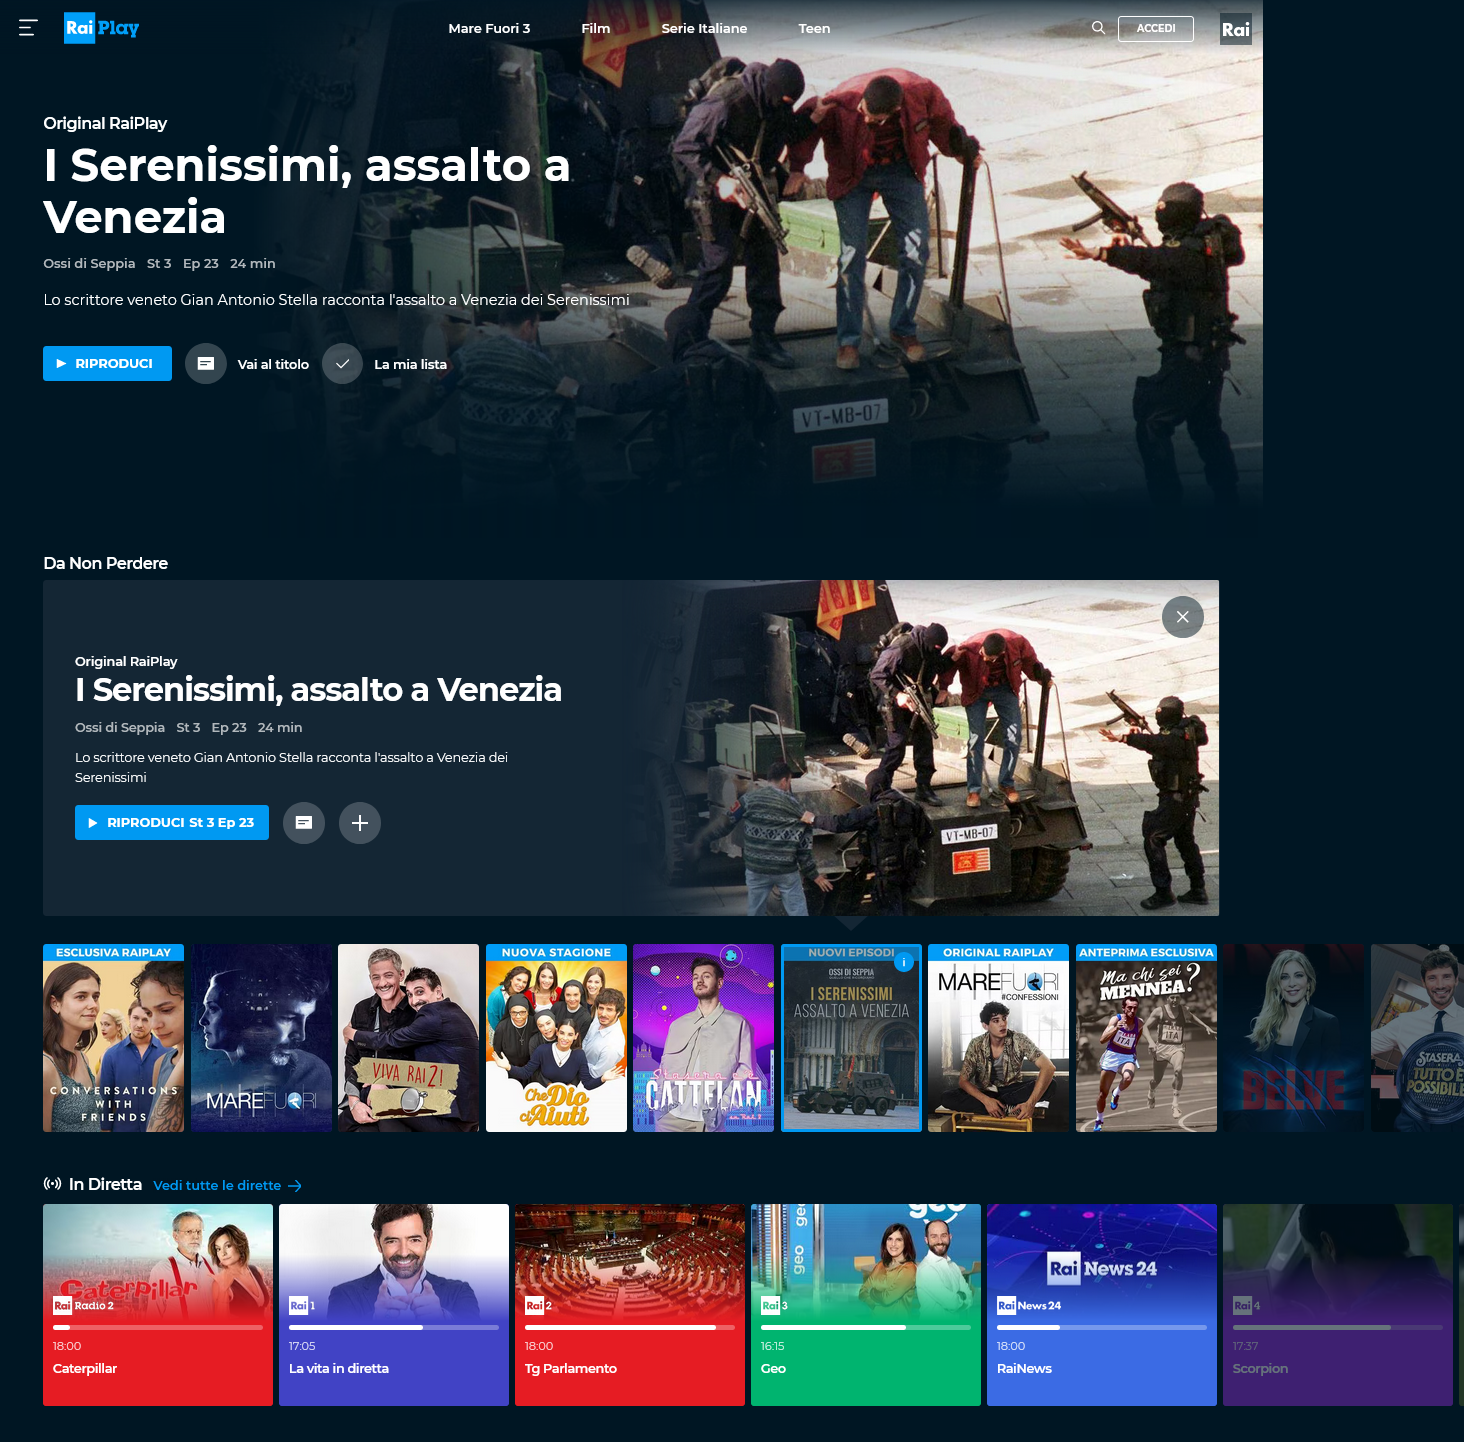Viewport: 1464px width, 1442px height.
Task: Click panel title I Serenissimi, assalto a Venezia
Action: [x=318, y=689]
